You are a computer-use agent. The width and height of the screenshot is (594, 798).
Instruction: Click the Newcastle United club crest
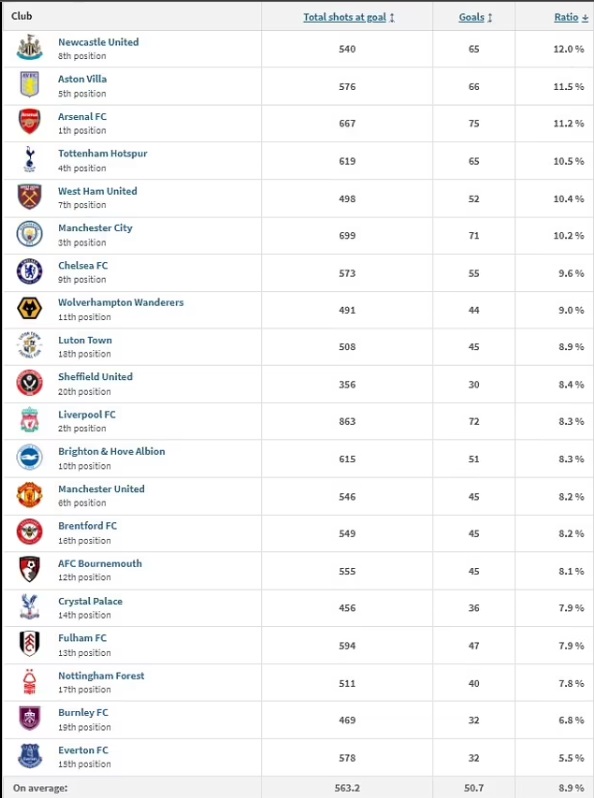pyautogui.click(x=30, y=48)
